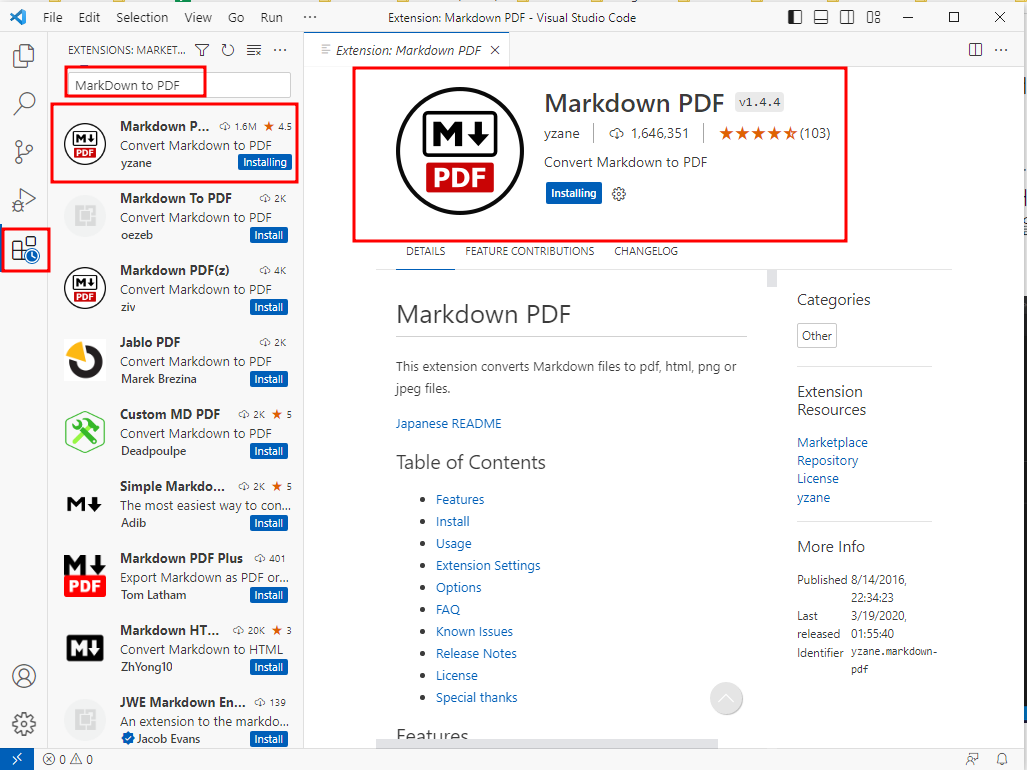Open the Search view in activity bar
Image resolution: width=1027 pixels, height=770 pixels.
[24, 103]
